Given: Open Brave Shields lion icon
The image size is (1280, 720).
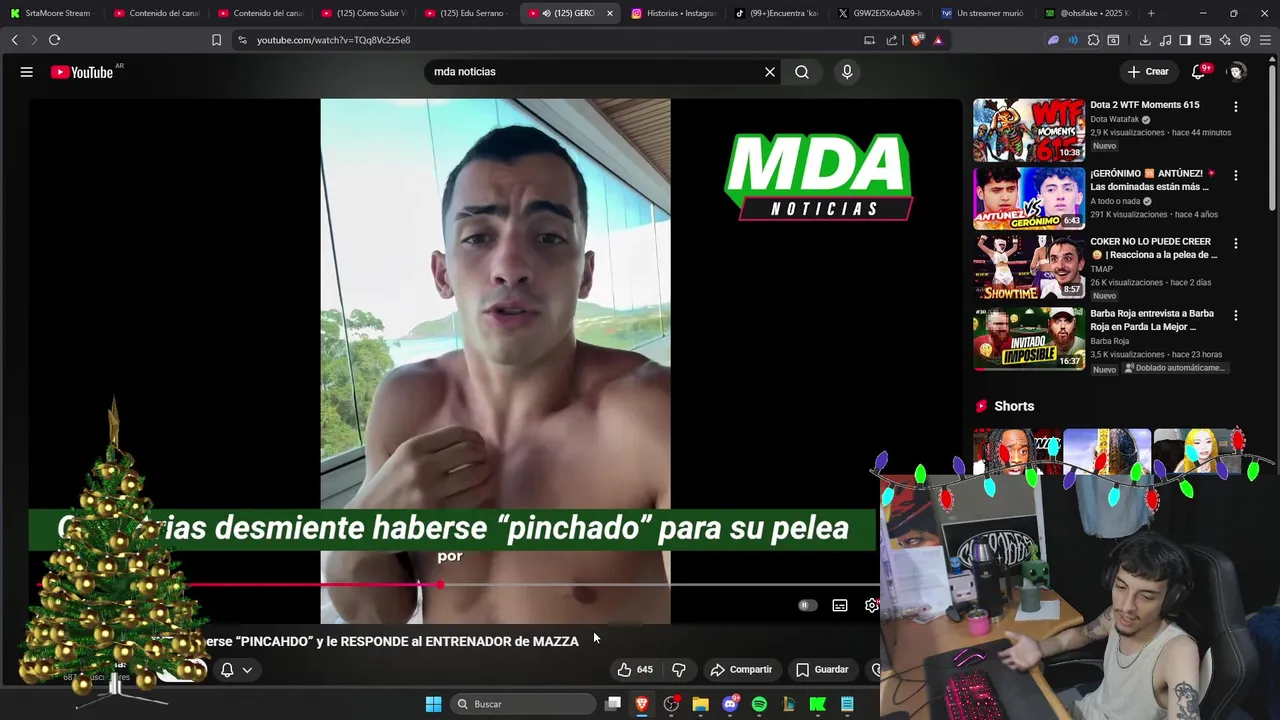Looking at the screenshot, I should 917,40.
